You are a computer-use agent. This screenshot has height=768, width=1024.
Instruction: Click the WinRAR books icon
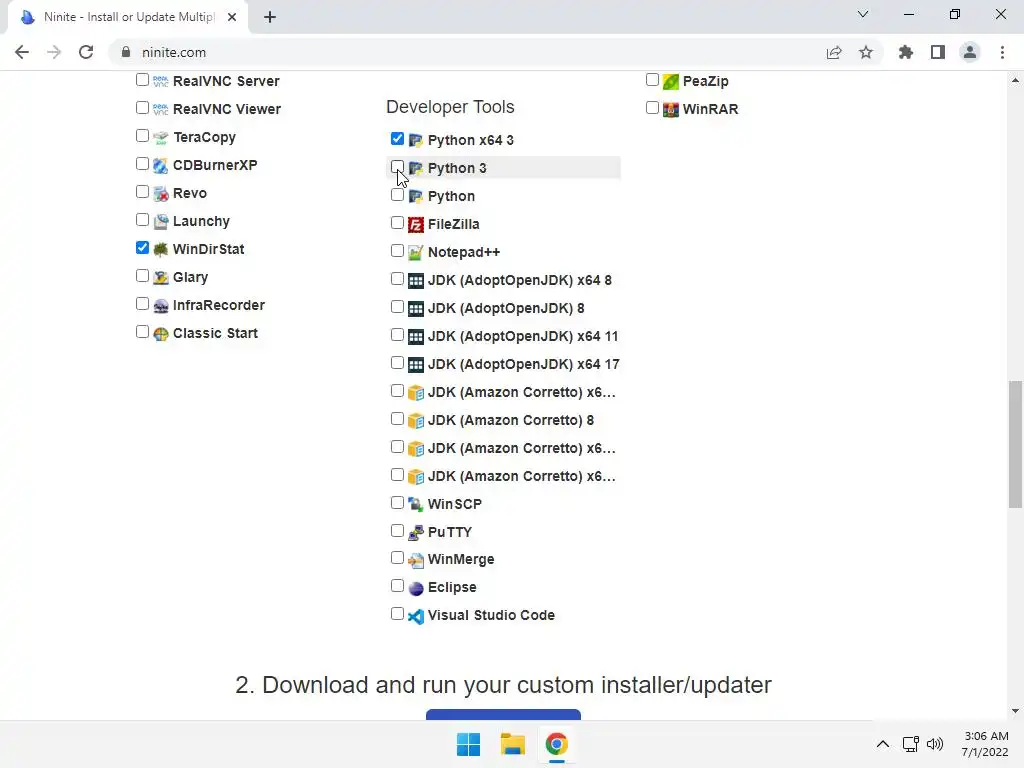(x=671, y=109)
